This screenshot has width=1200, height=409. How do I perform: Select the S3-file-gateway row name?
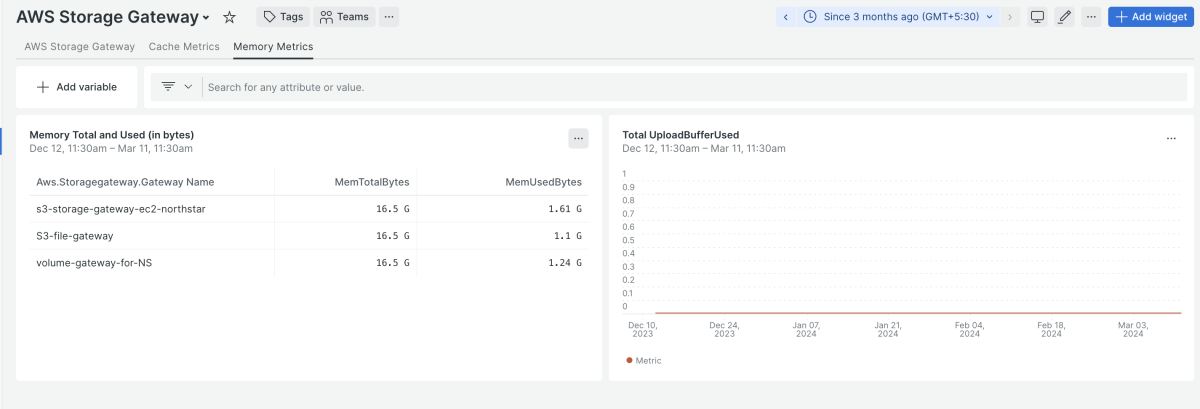coord(75,236)
